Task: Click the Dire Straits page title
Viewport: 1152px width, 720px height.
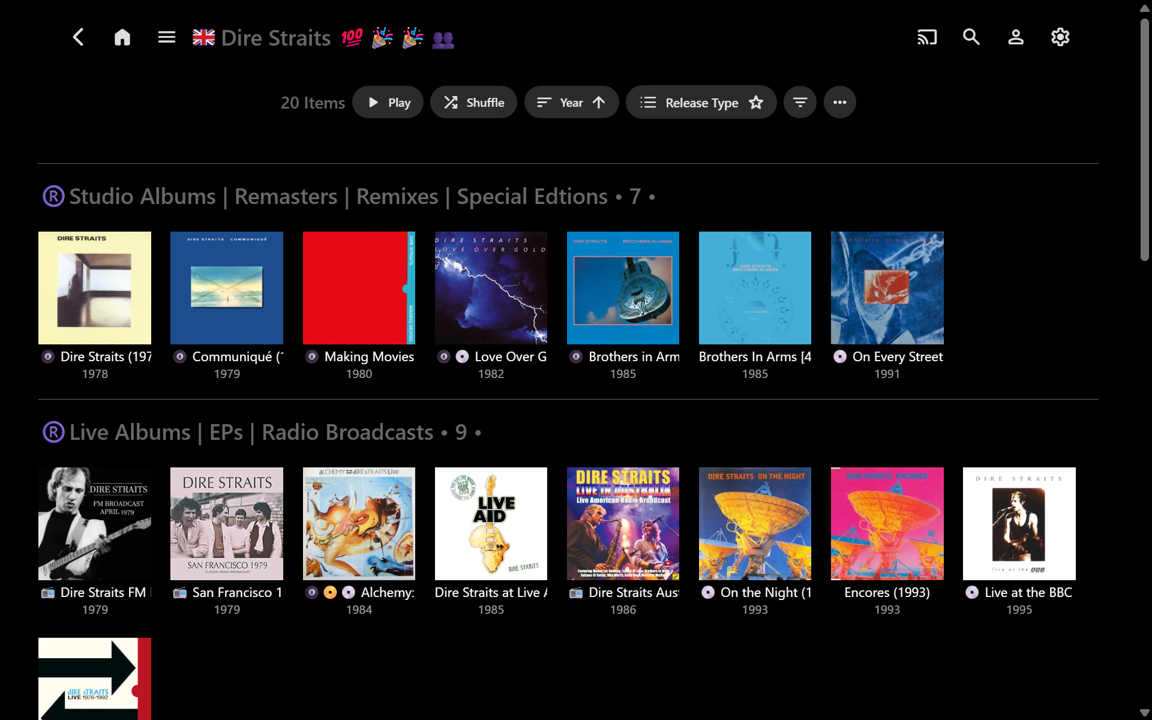Action: [276, 37]
